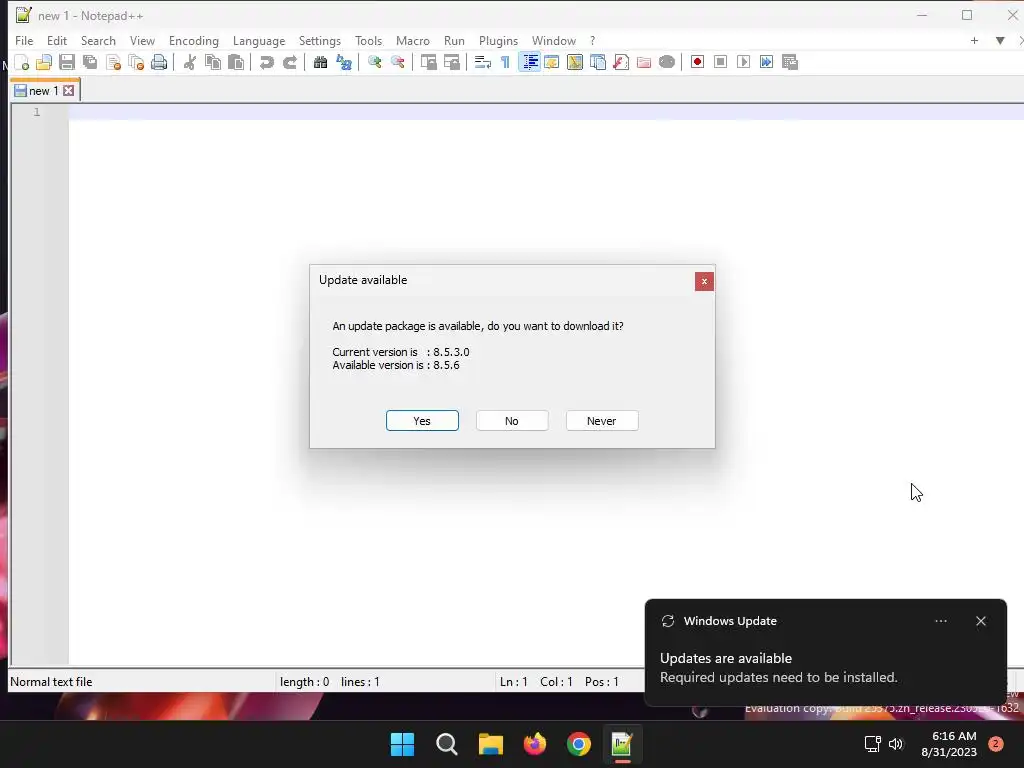Screen dimensions: 1024x768
Task: Open the Plugins menu
Action: pyautogui.click(x=498, y=40)
